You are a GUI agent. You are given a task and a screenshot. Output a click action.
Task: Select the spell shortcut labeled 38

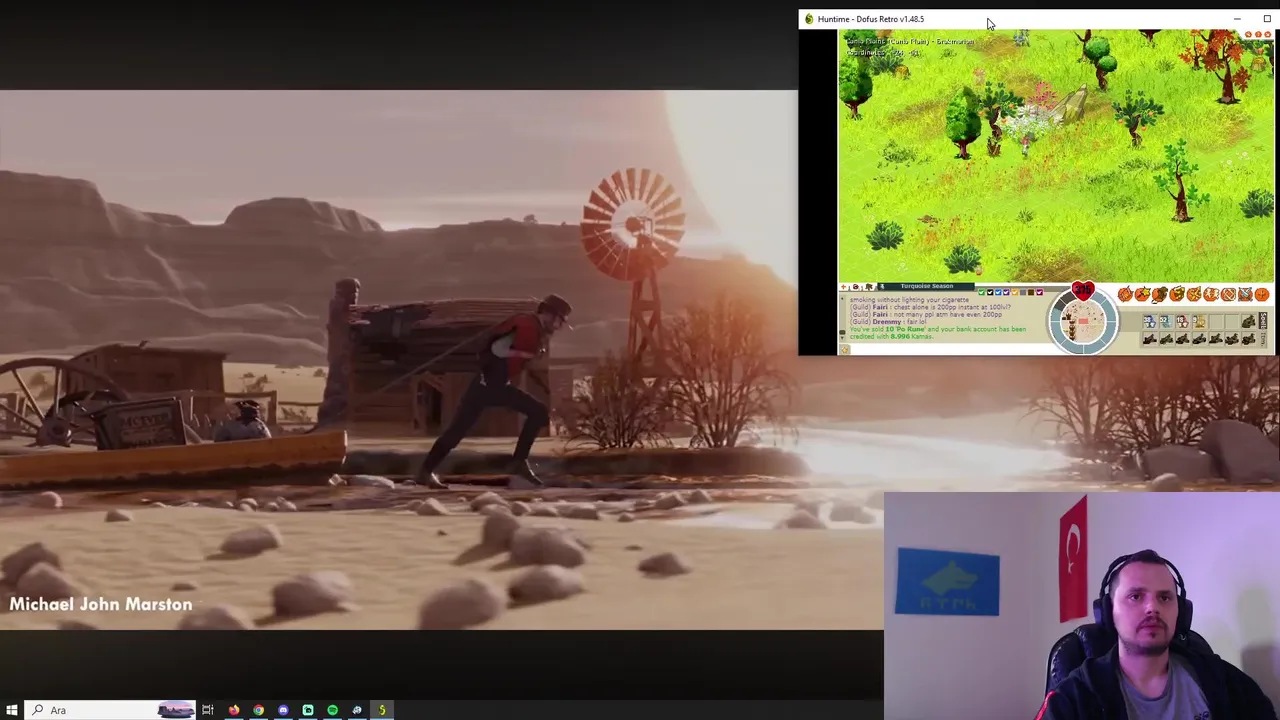[x=1149, y=321]
